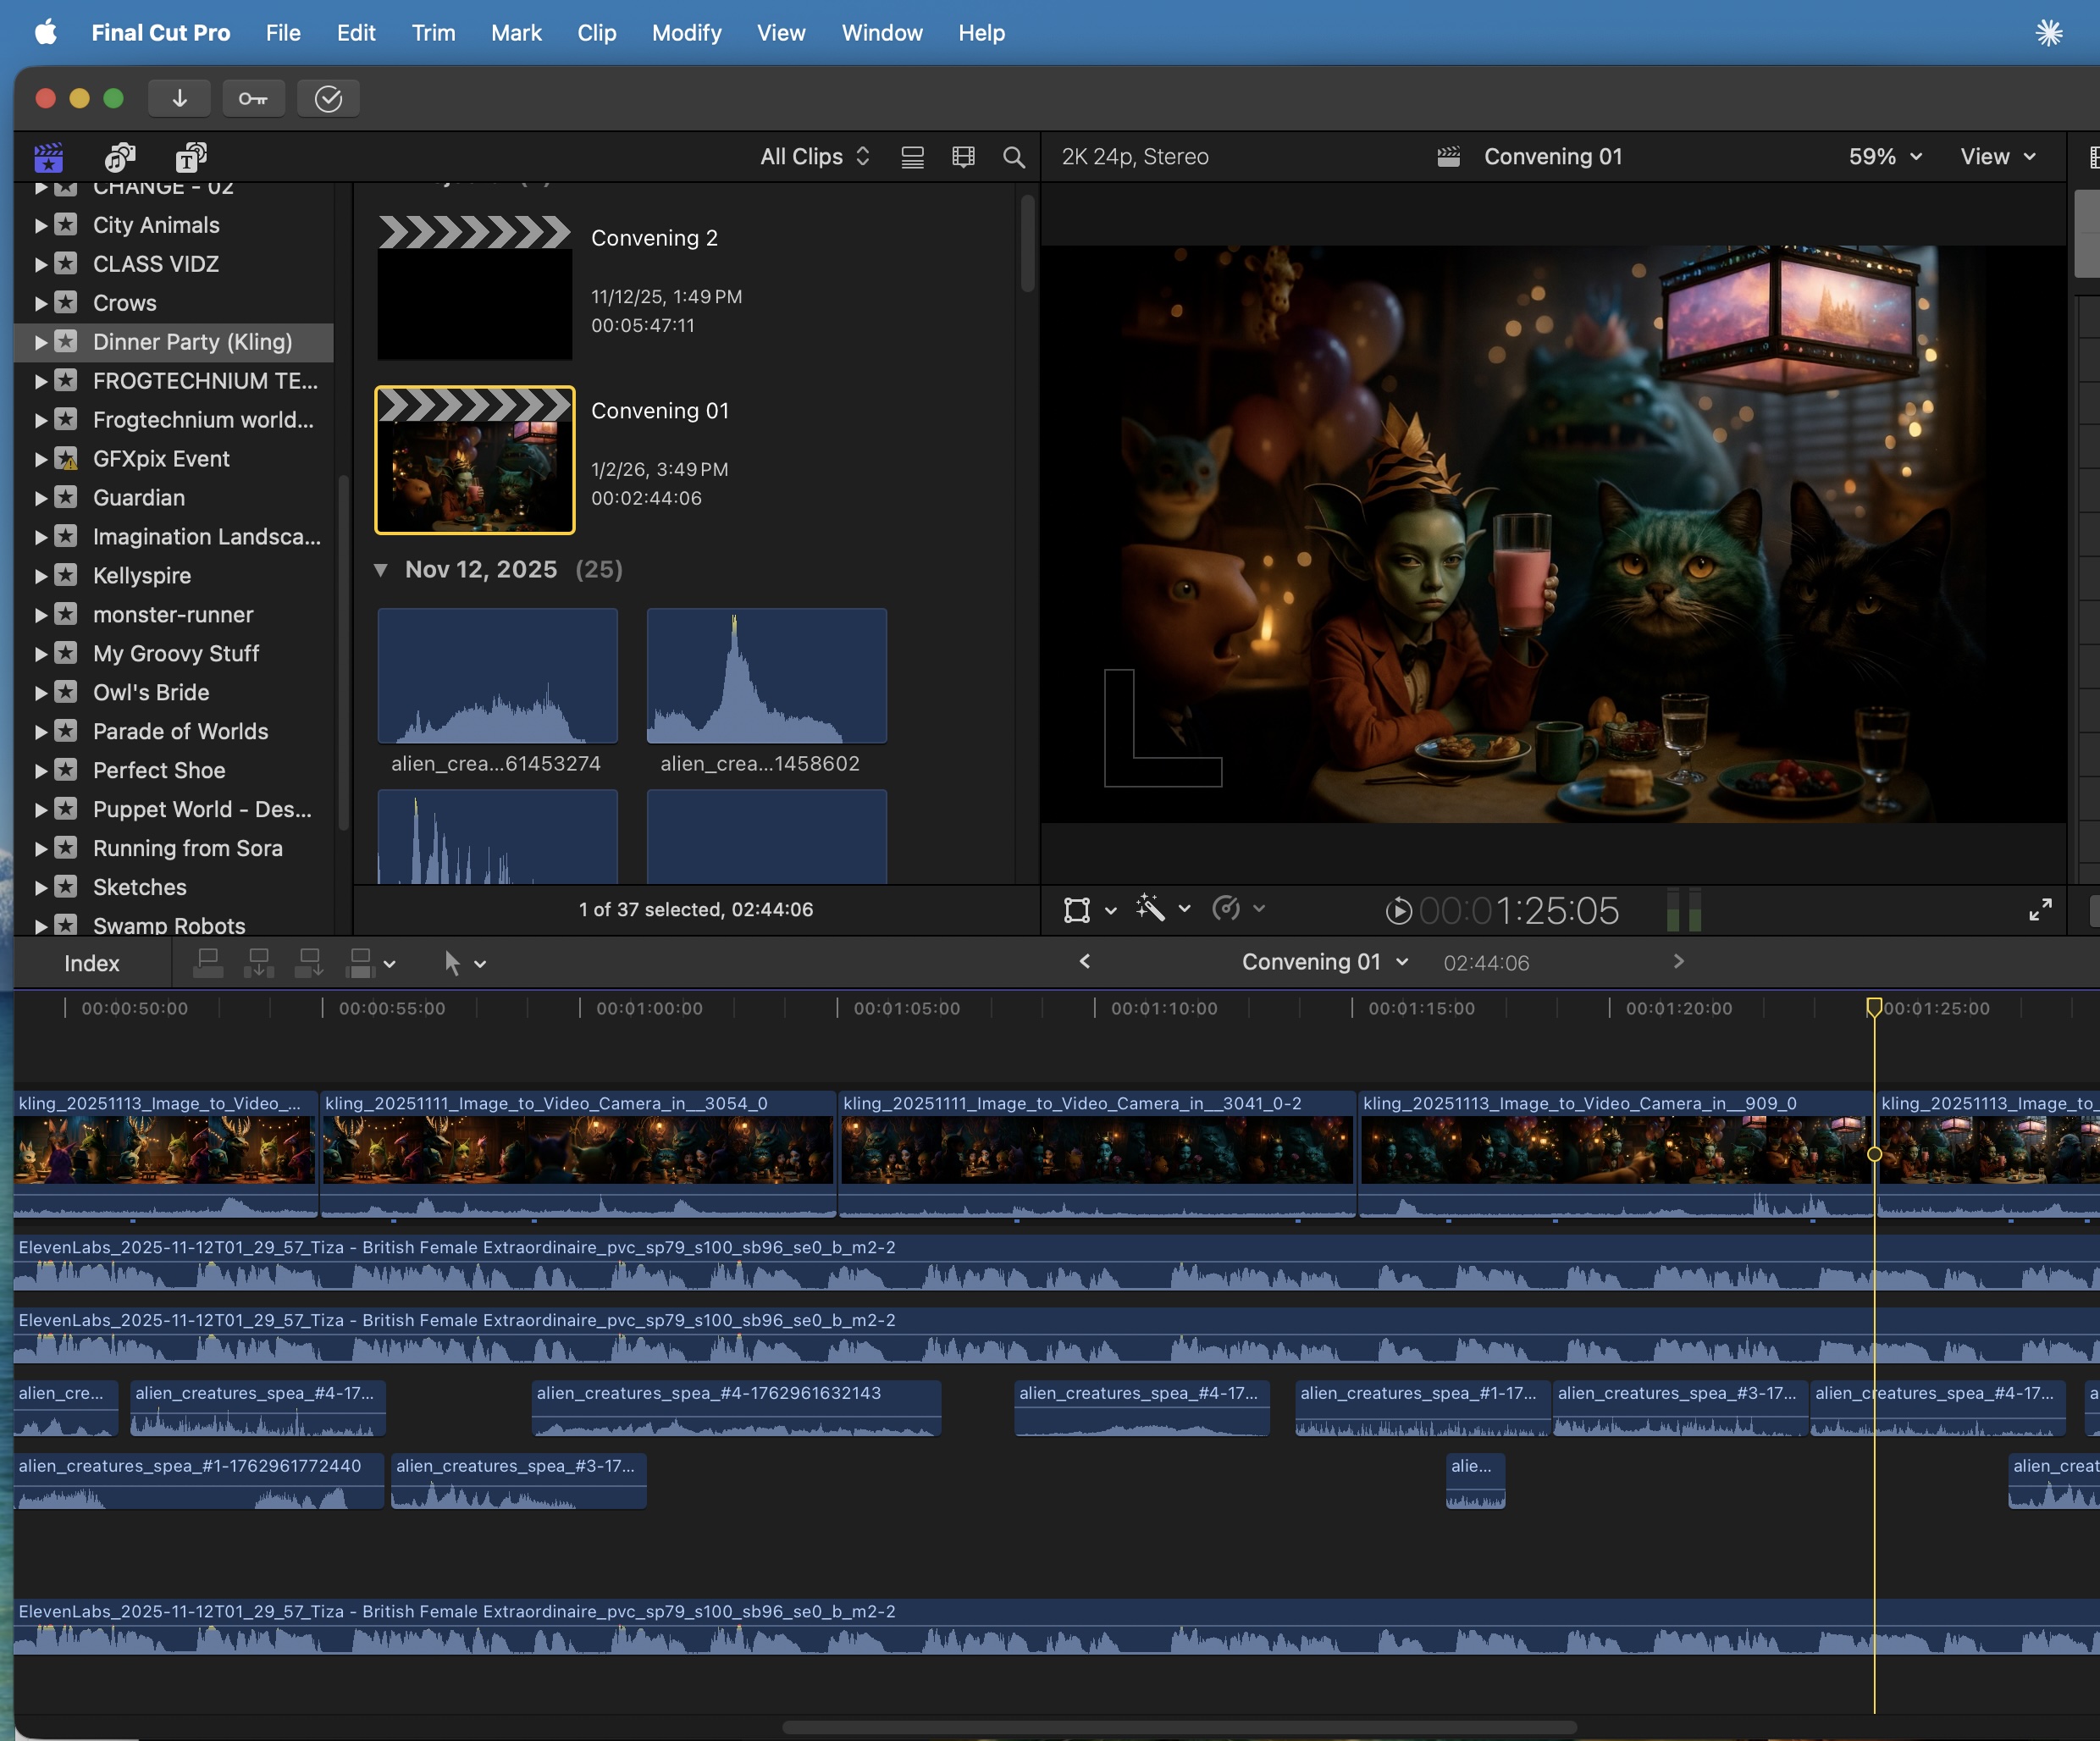Click the timeline horizontal scrollbar
Screen dimensions: 2100x1741
[1179, 1727]
